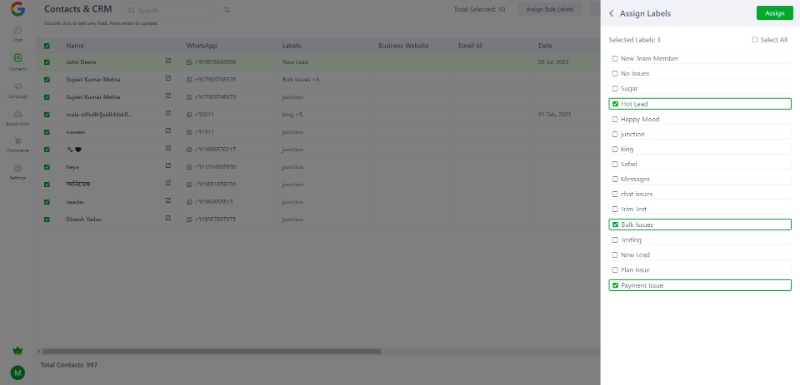Toggle the Select All checkbox

coord(755,40)
